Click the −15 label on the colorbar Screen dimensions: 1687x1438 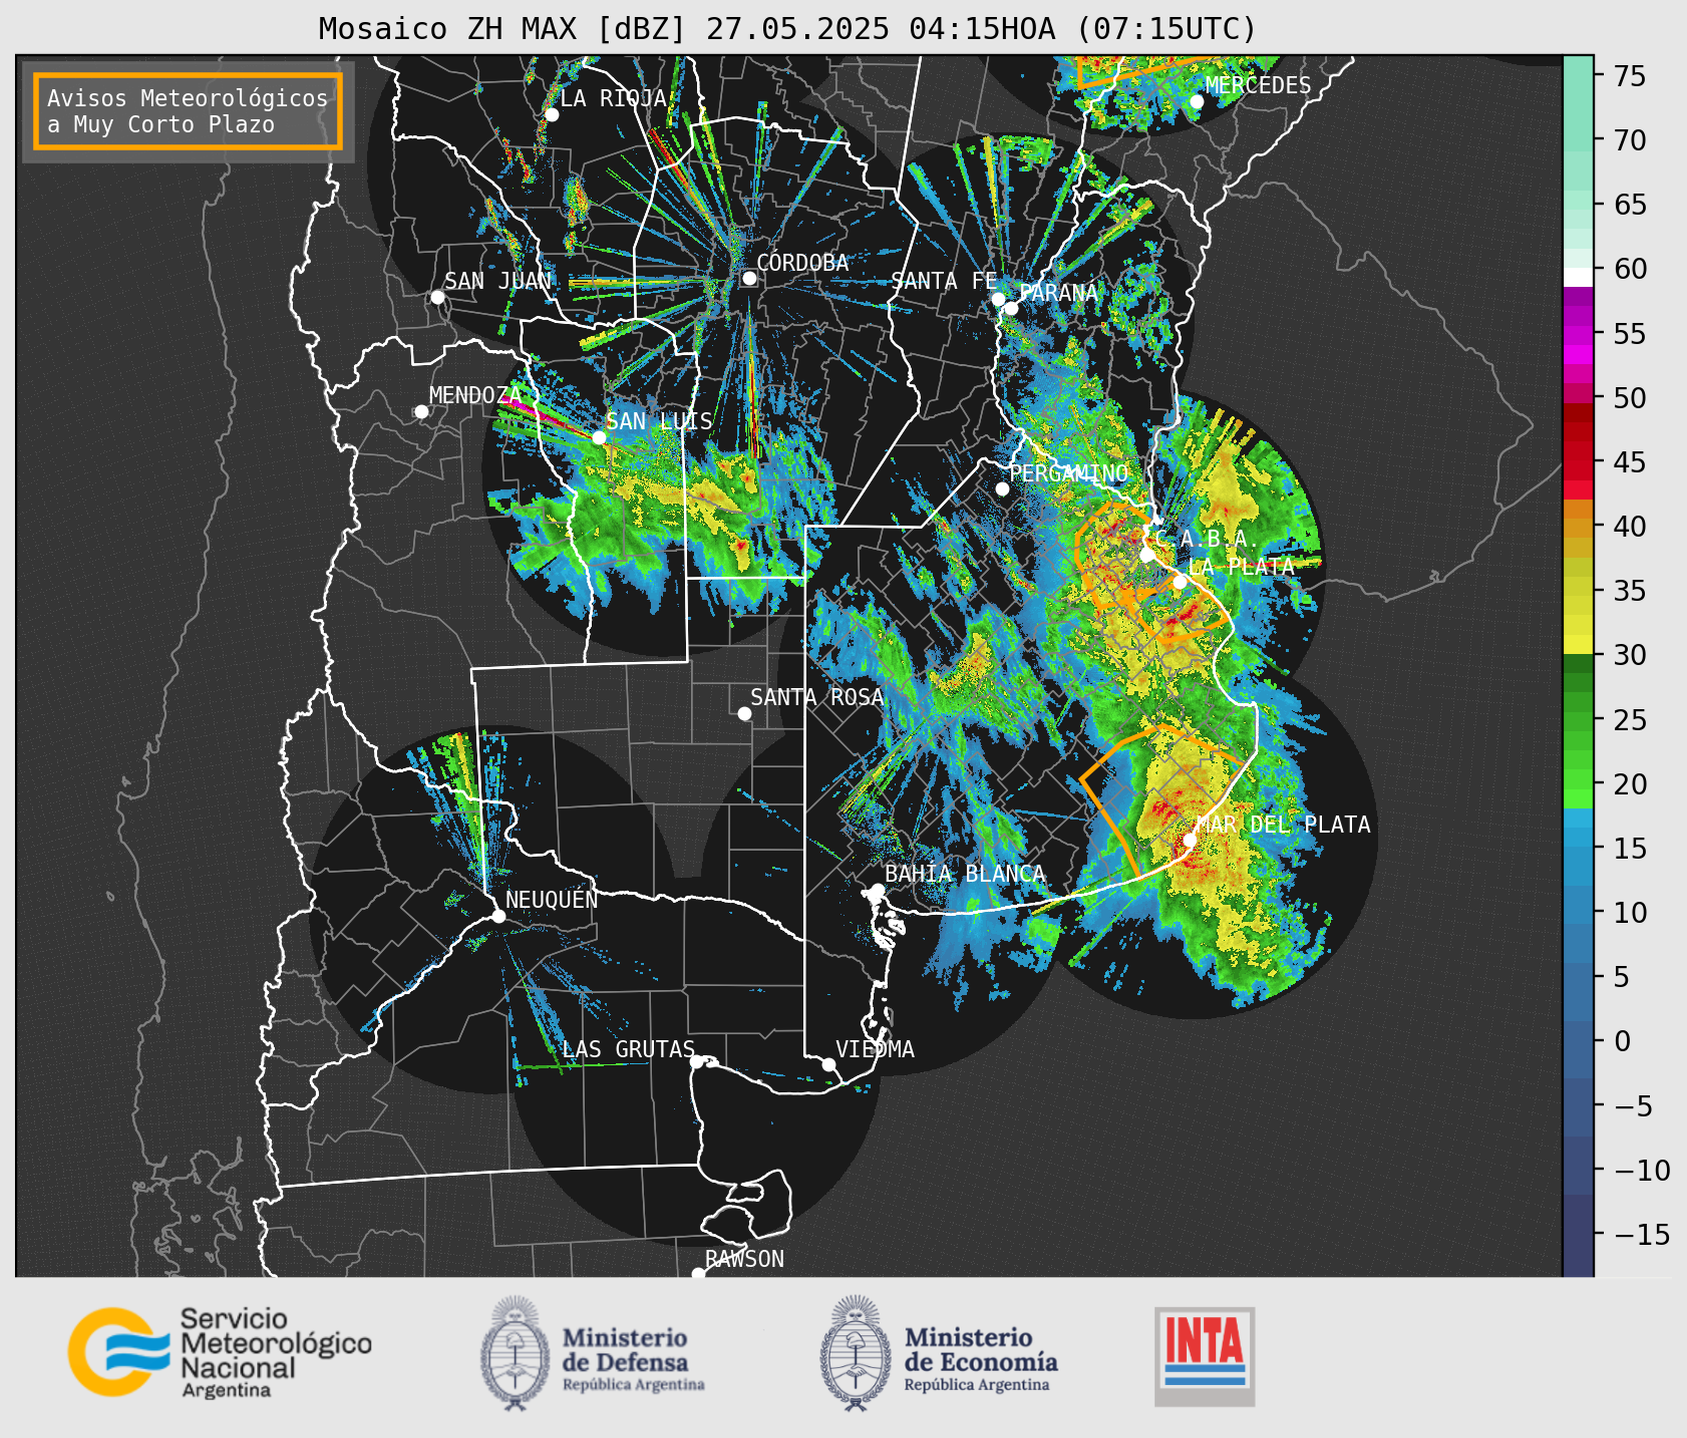pyautogui.click(x=1640, y=1234)
